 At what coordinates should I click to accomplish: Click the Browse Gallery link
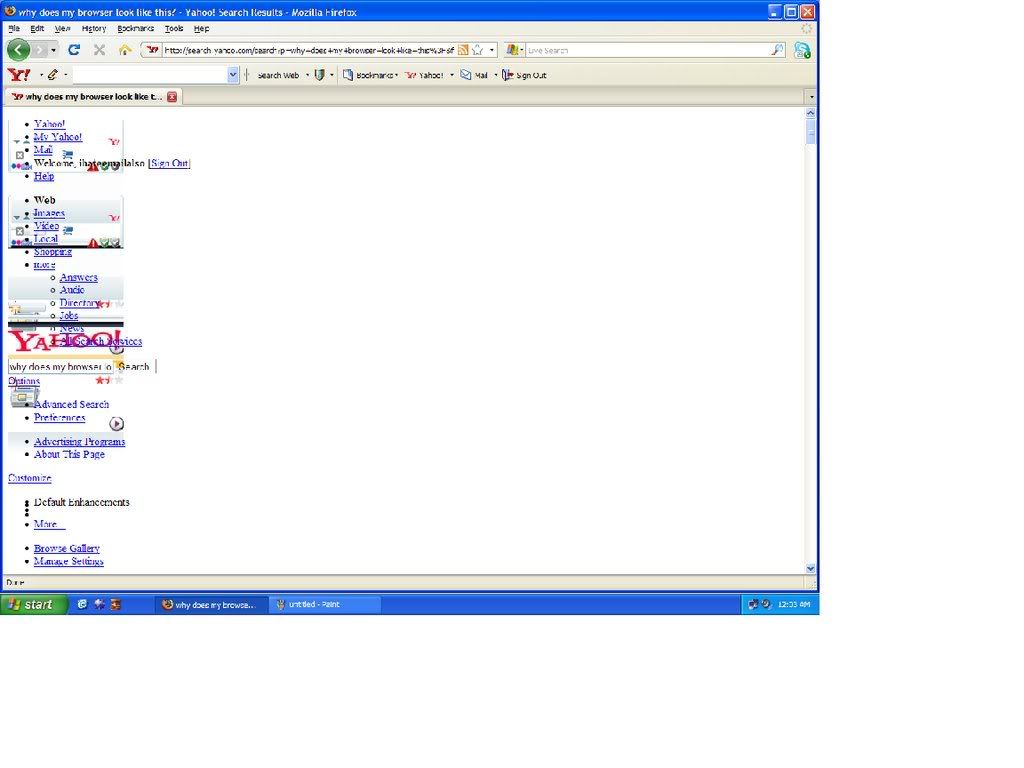66,549
